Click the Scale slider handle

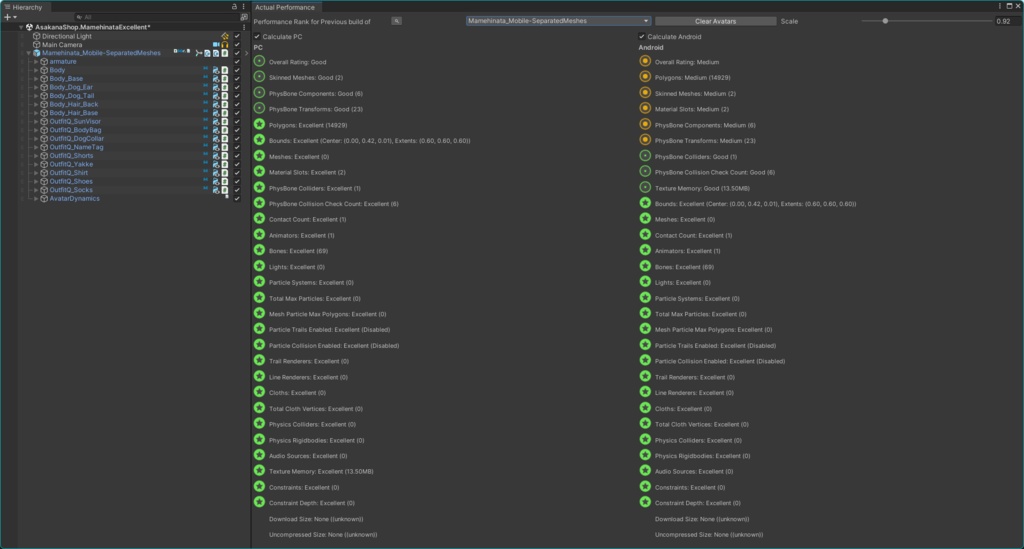pyautogui.click(x=885, y=20)
